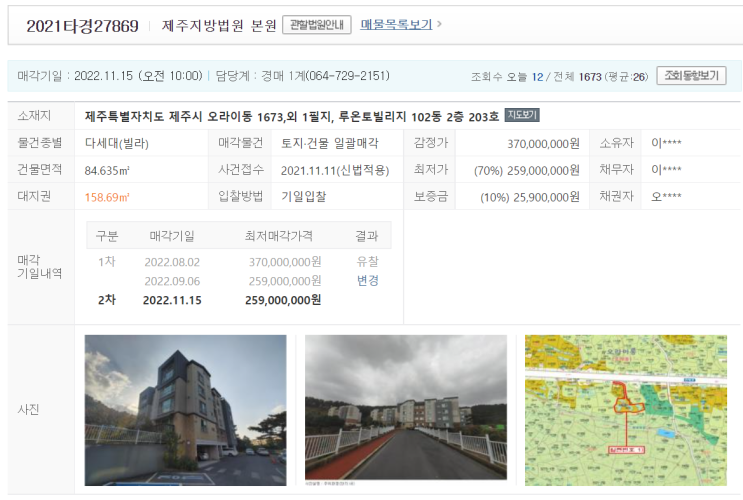Click the today's view count 12
Image resolution: width=743 pixels, height=500 pixels.
pyautogui.click(x=537, y=77)
